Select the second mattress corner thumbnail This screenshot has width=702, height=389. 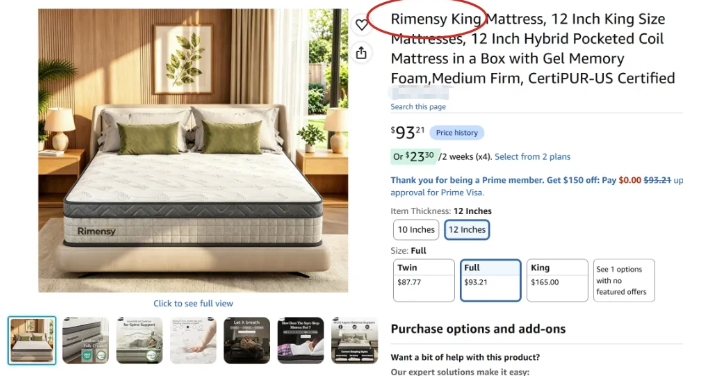[86, 341]
